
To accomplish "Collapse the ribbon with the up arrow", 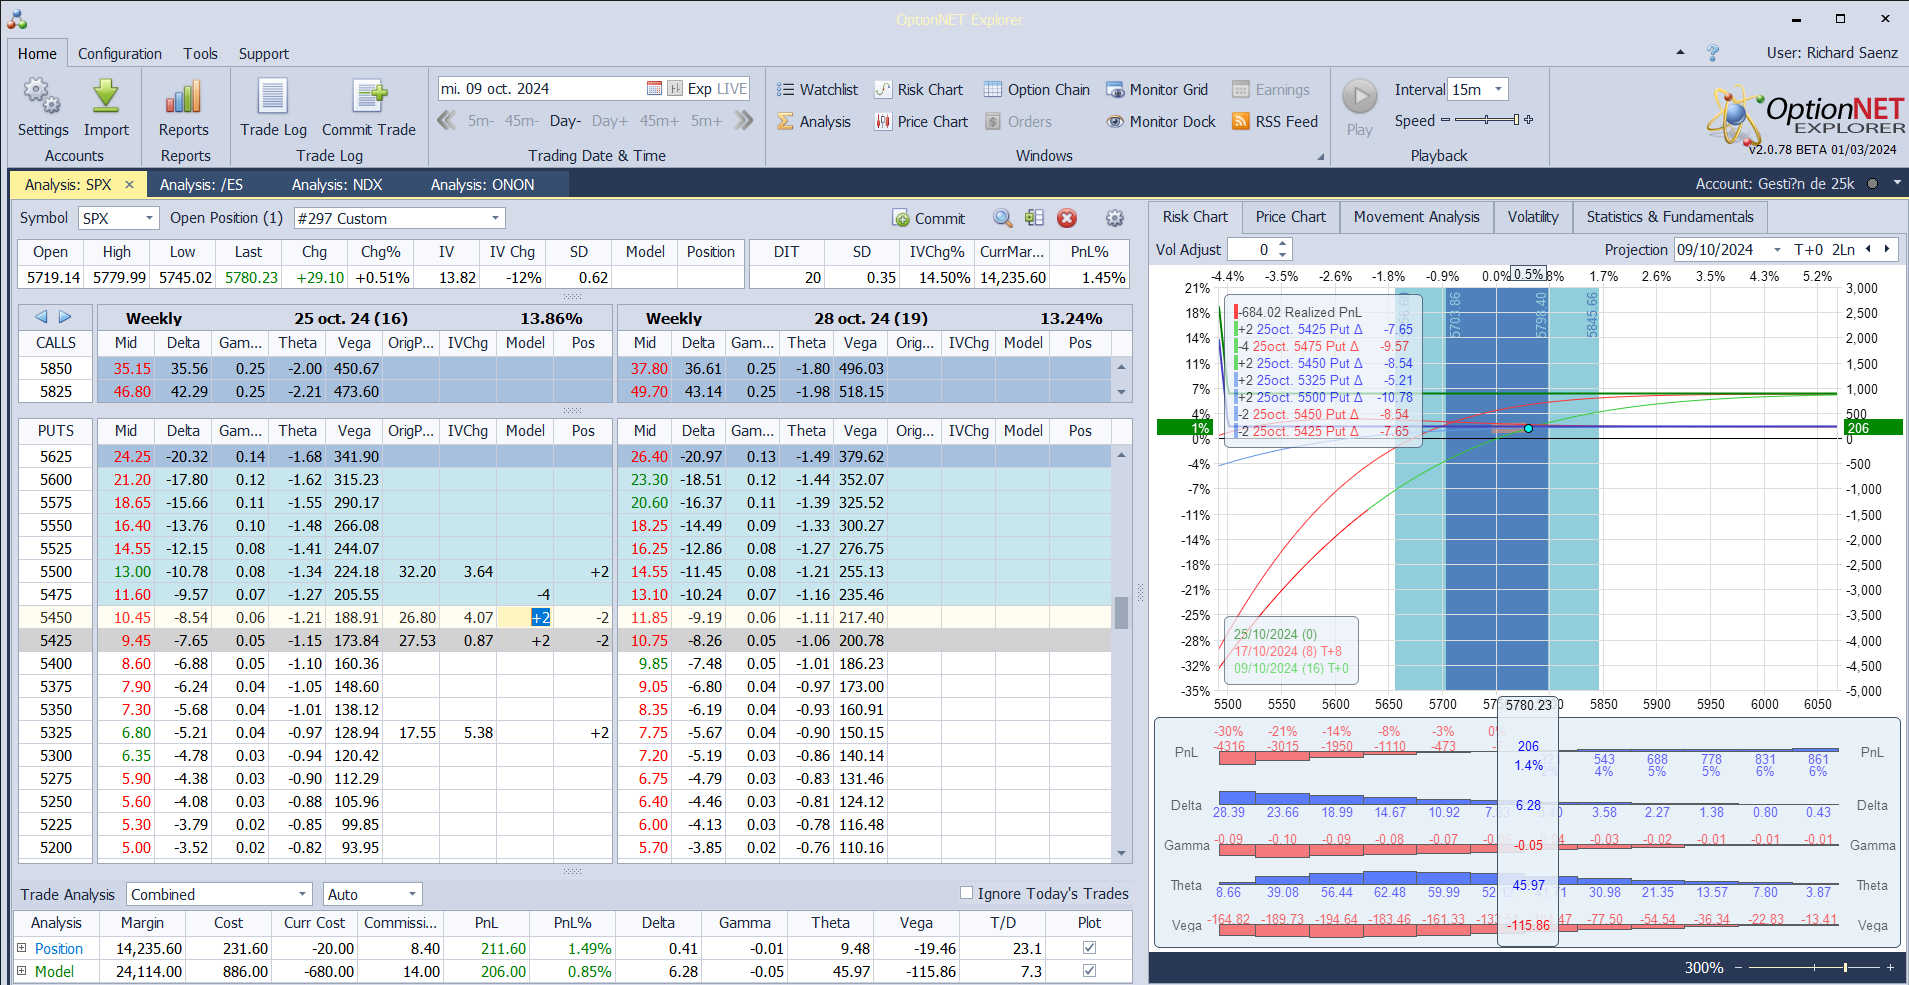I will (1680, 53).
